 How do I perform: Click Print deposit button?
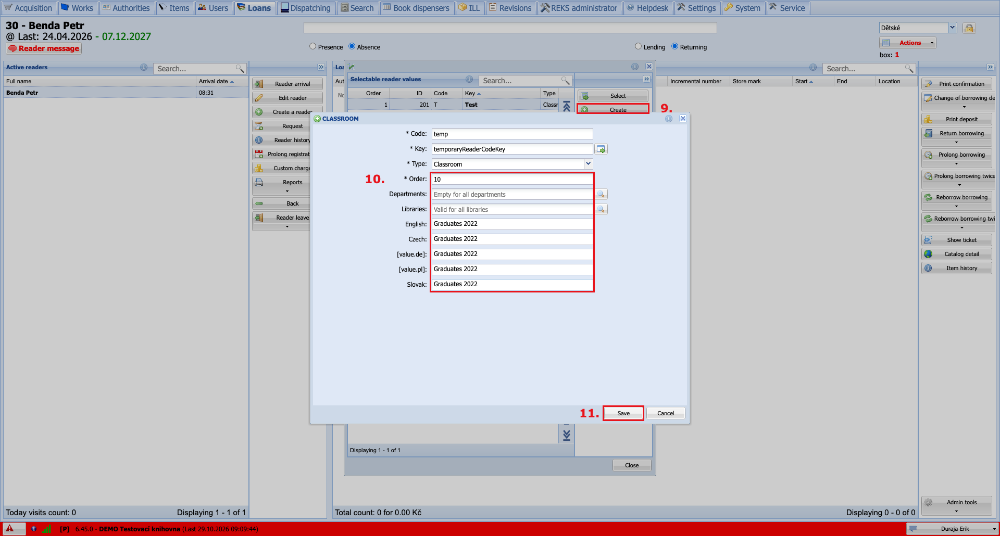tap(957, 119)
